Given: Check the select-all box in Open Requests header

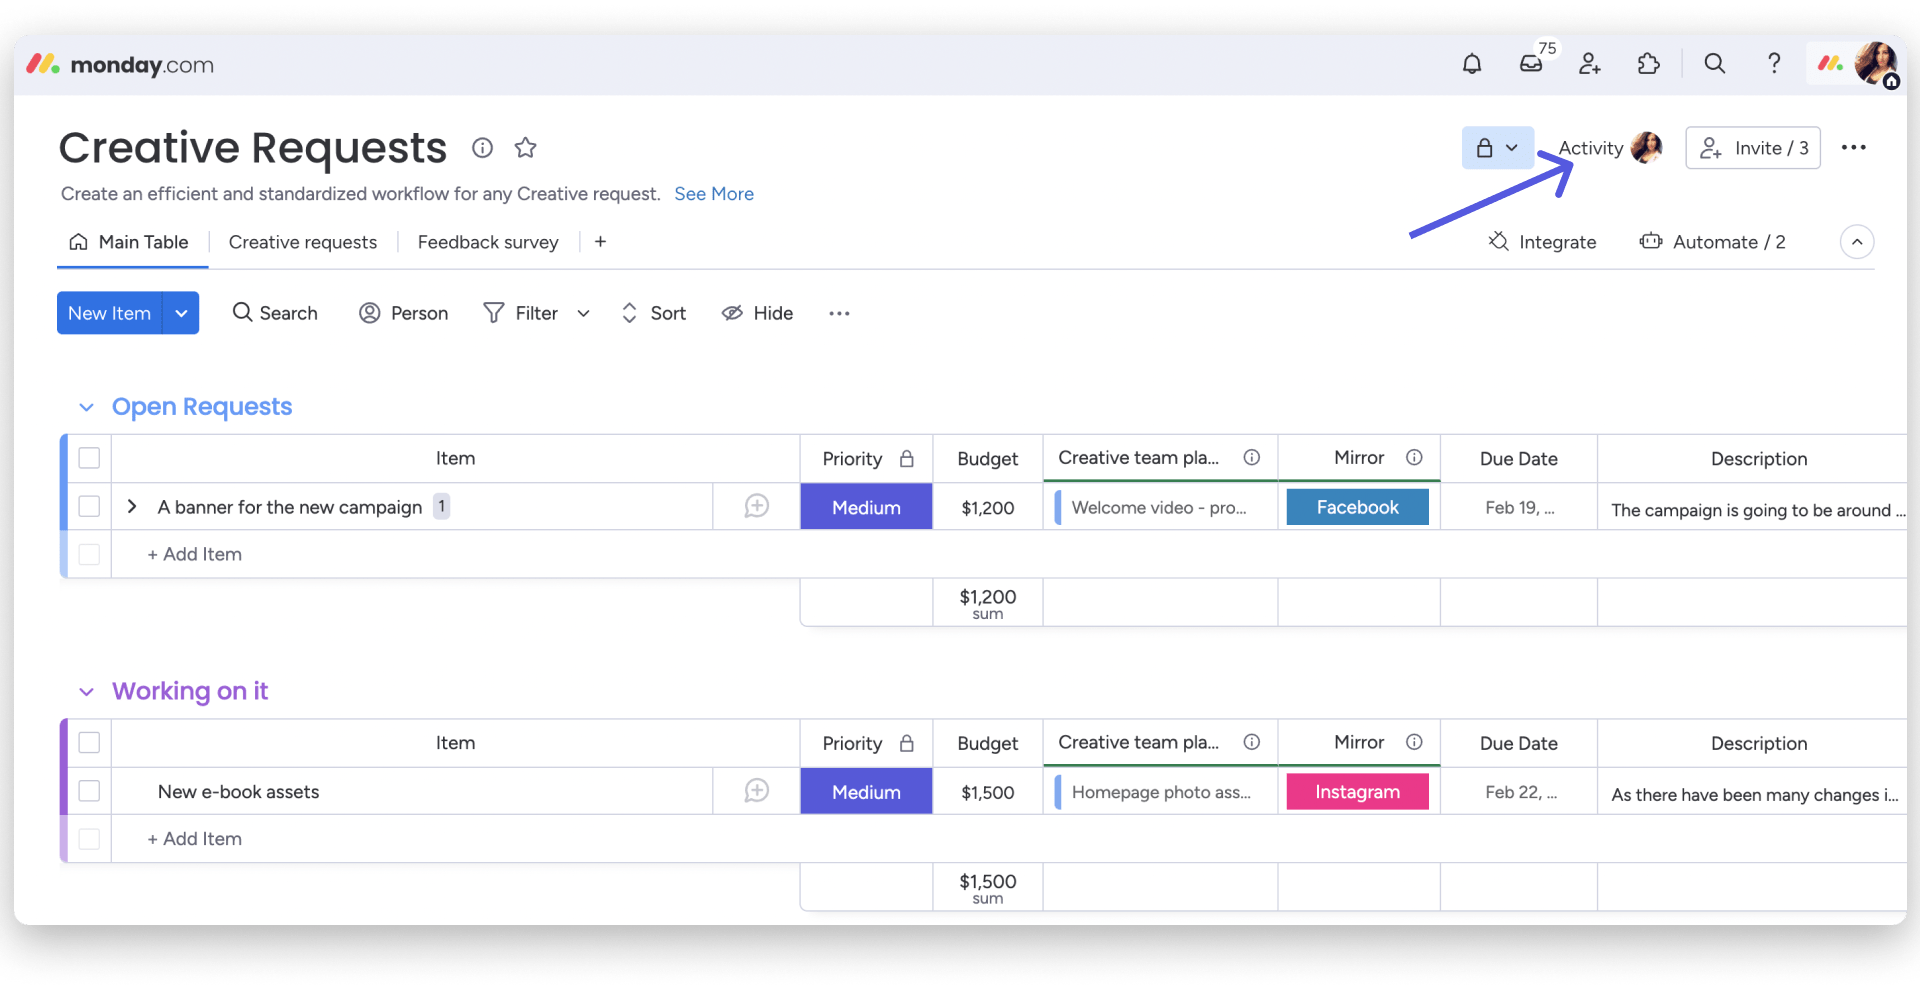Looking at the screenshot, I should coord(89,457).
